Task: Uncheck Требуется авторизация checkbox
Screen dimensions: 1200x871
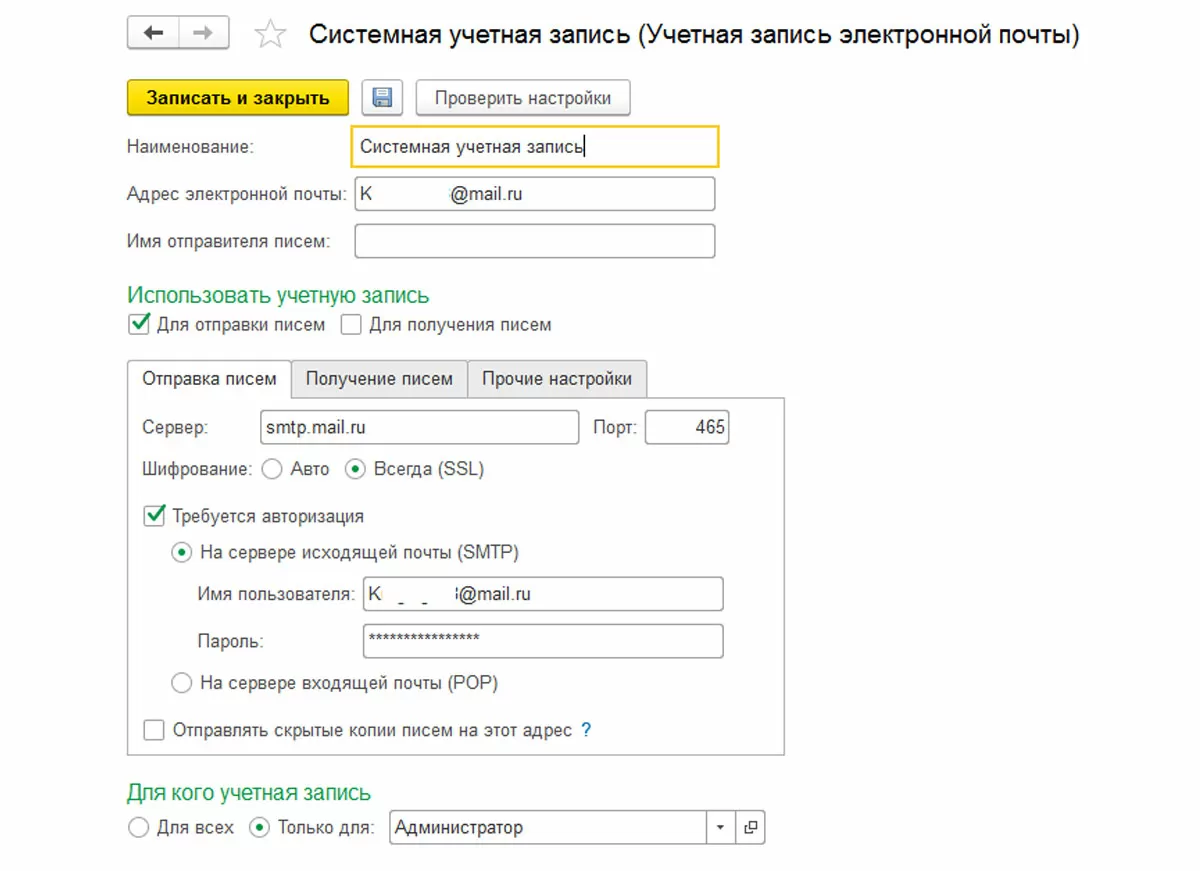Action: [x=155, y=516]
